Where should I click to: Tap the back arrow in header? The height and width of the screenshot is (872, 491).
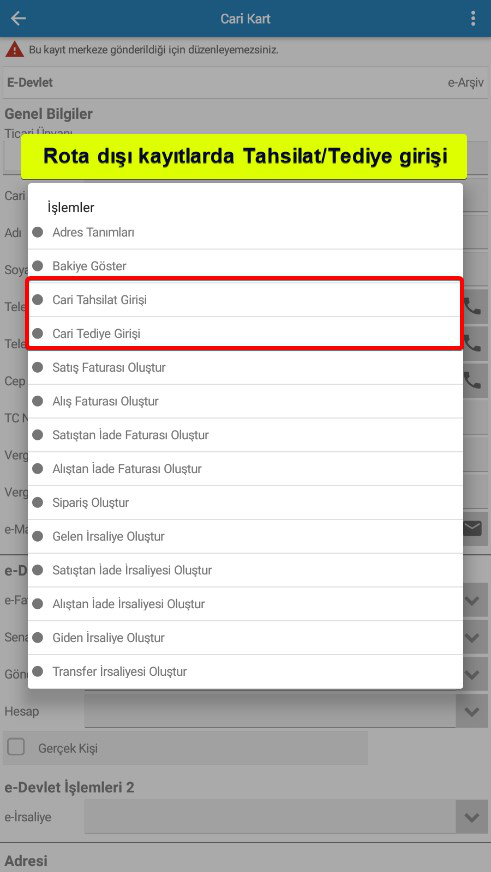18,18
